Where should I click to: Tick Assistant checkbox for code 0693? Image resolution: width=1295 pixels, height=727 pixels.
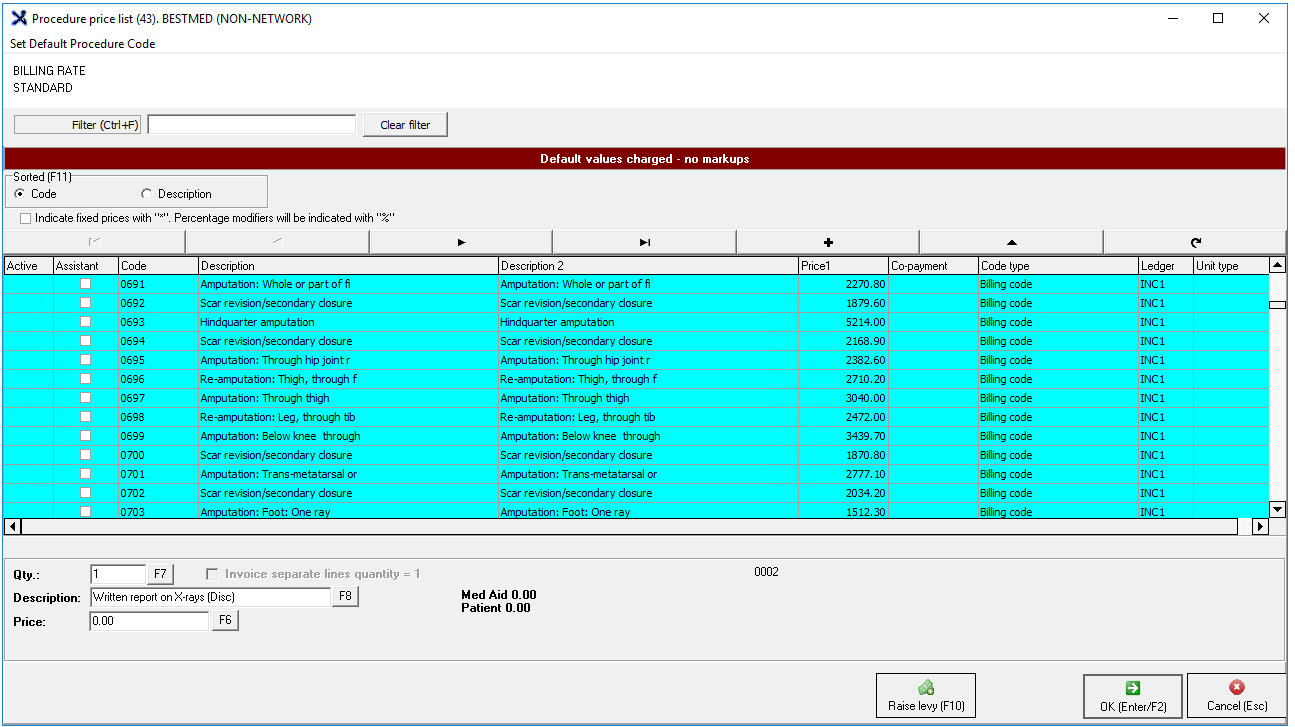[85, 322]
